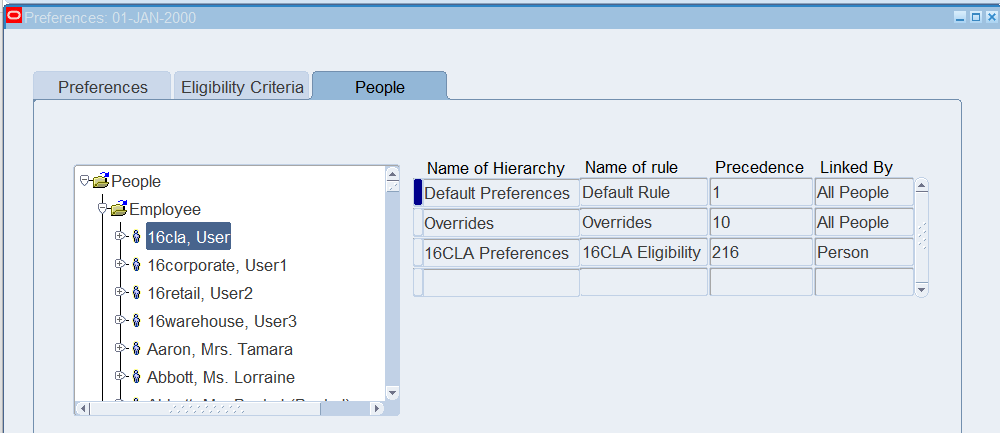The image size is (1000, 433).
Task: Expand the 16cla, User tree node
Action: point(119,237)
